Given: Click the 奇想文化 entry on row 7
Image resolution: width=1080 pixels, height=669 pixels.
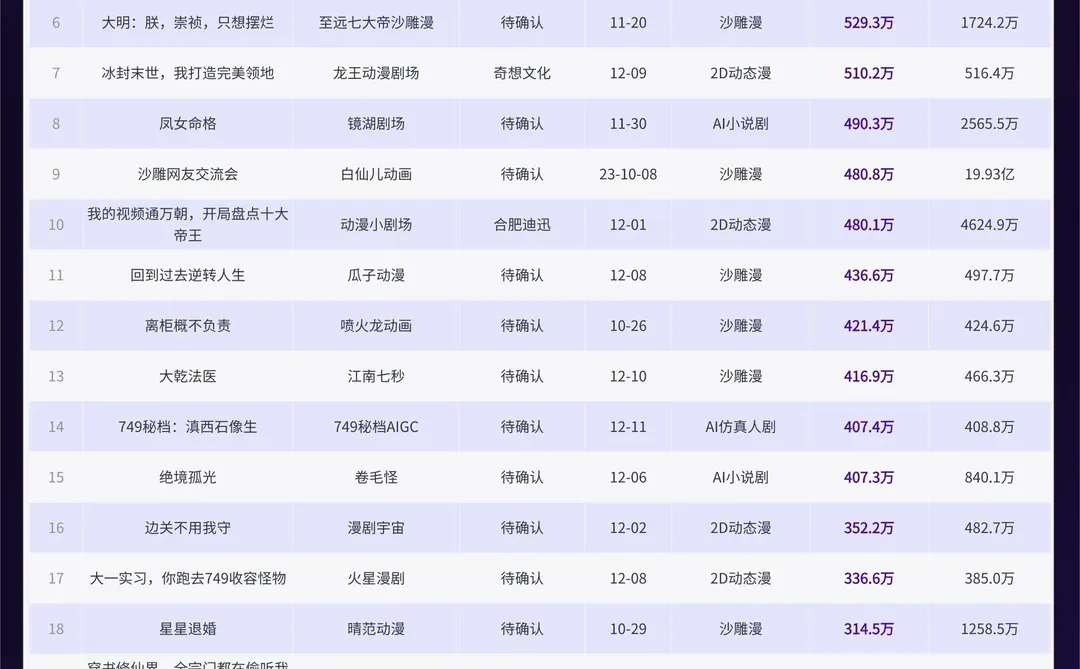Looking at the screenshot, I should click(522, 73).
